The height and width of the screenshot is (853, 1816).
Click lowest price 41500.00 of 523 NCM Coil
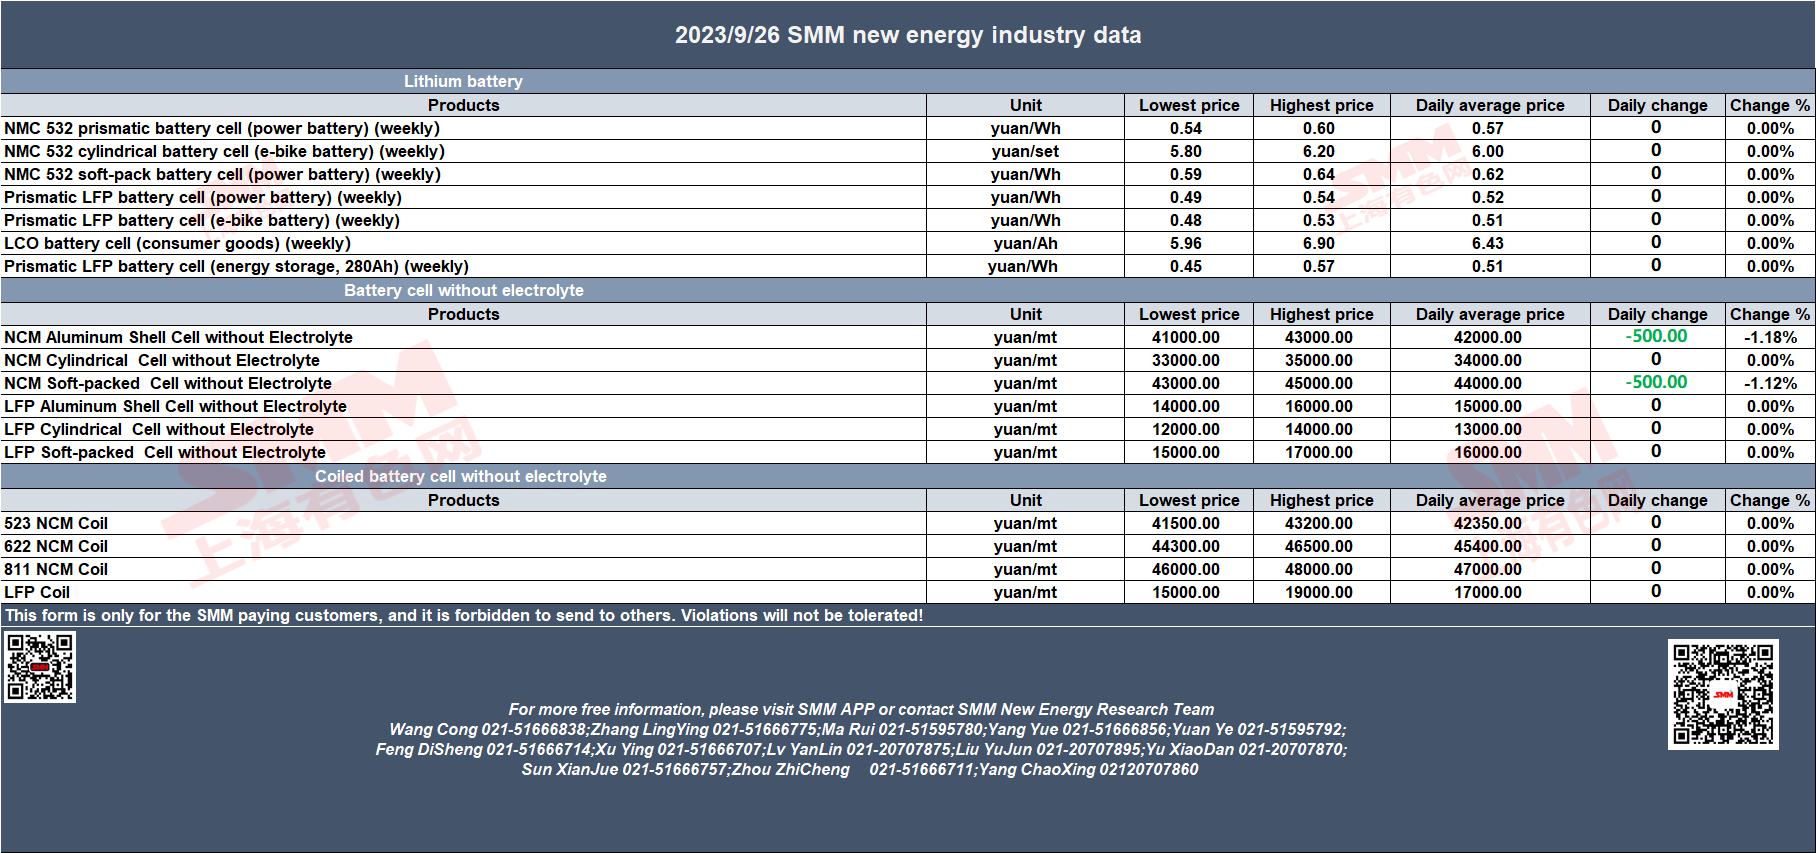pyautogui.click(x=1186, y=523)
